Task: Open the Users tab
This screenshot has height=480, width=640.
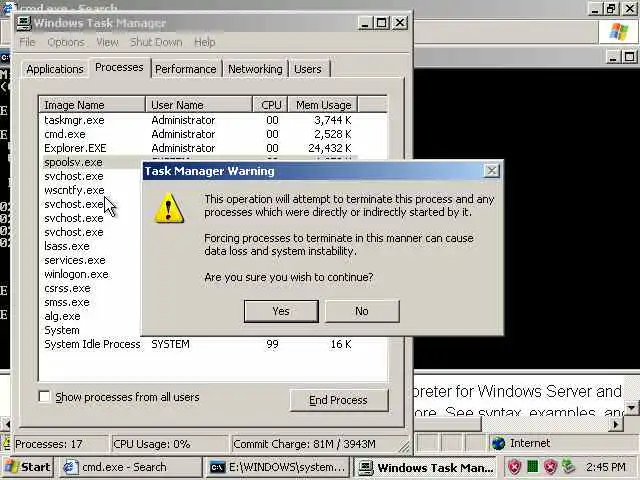Action: (308, 69)
